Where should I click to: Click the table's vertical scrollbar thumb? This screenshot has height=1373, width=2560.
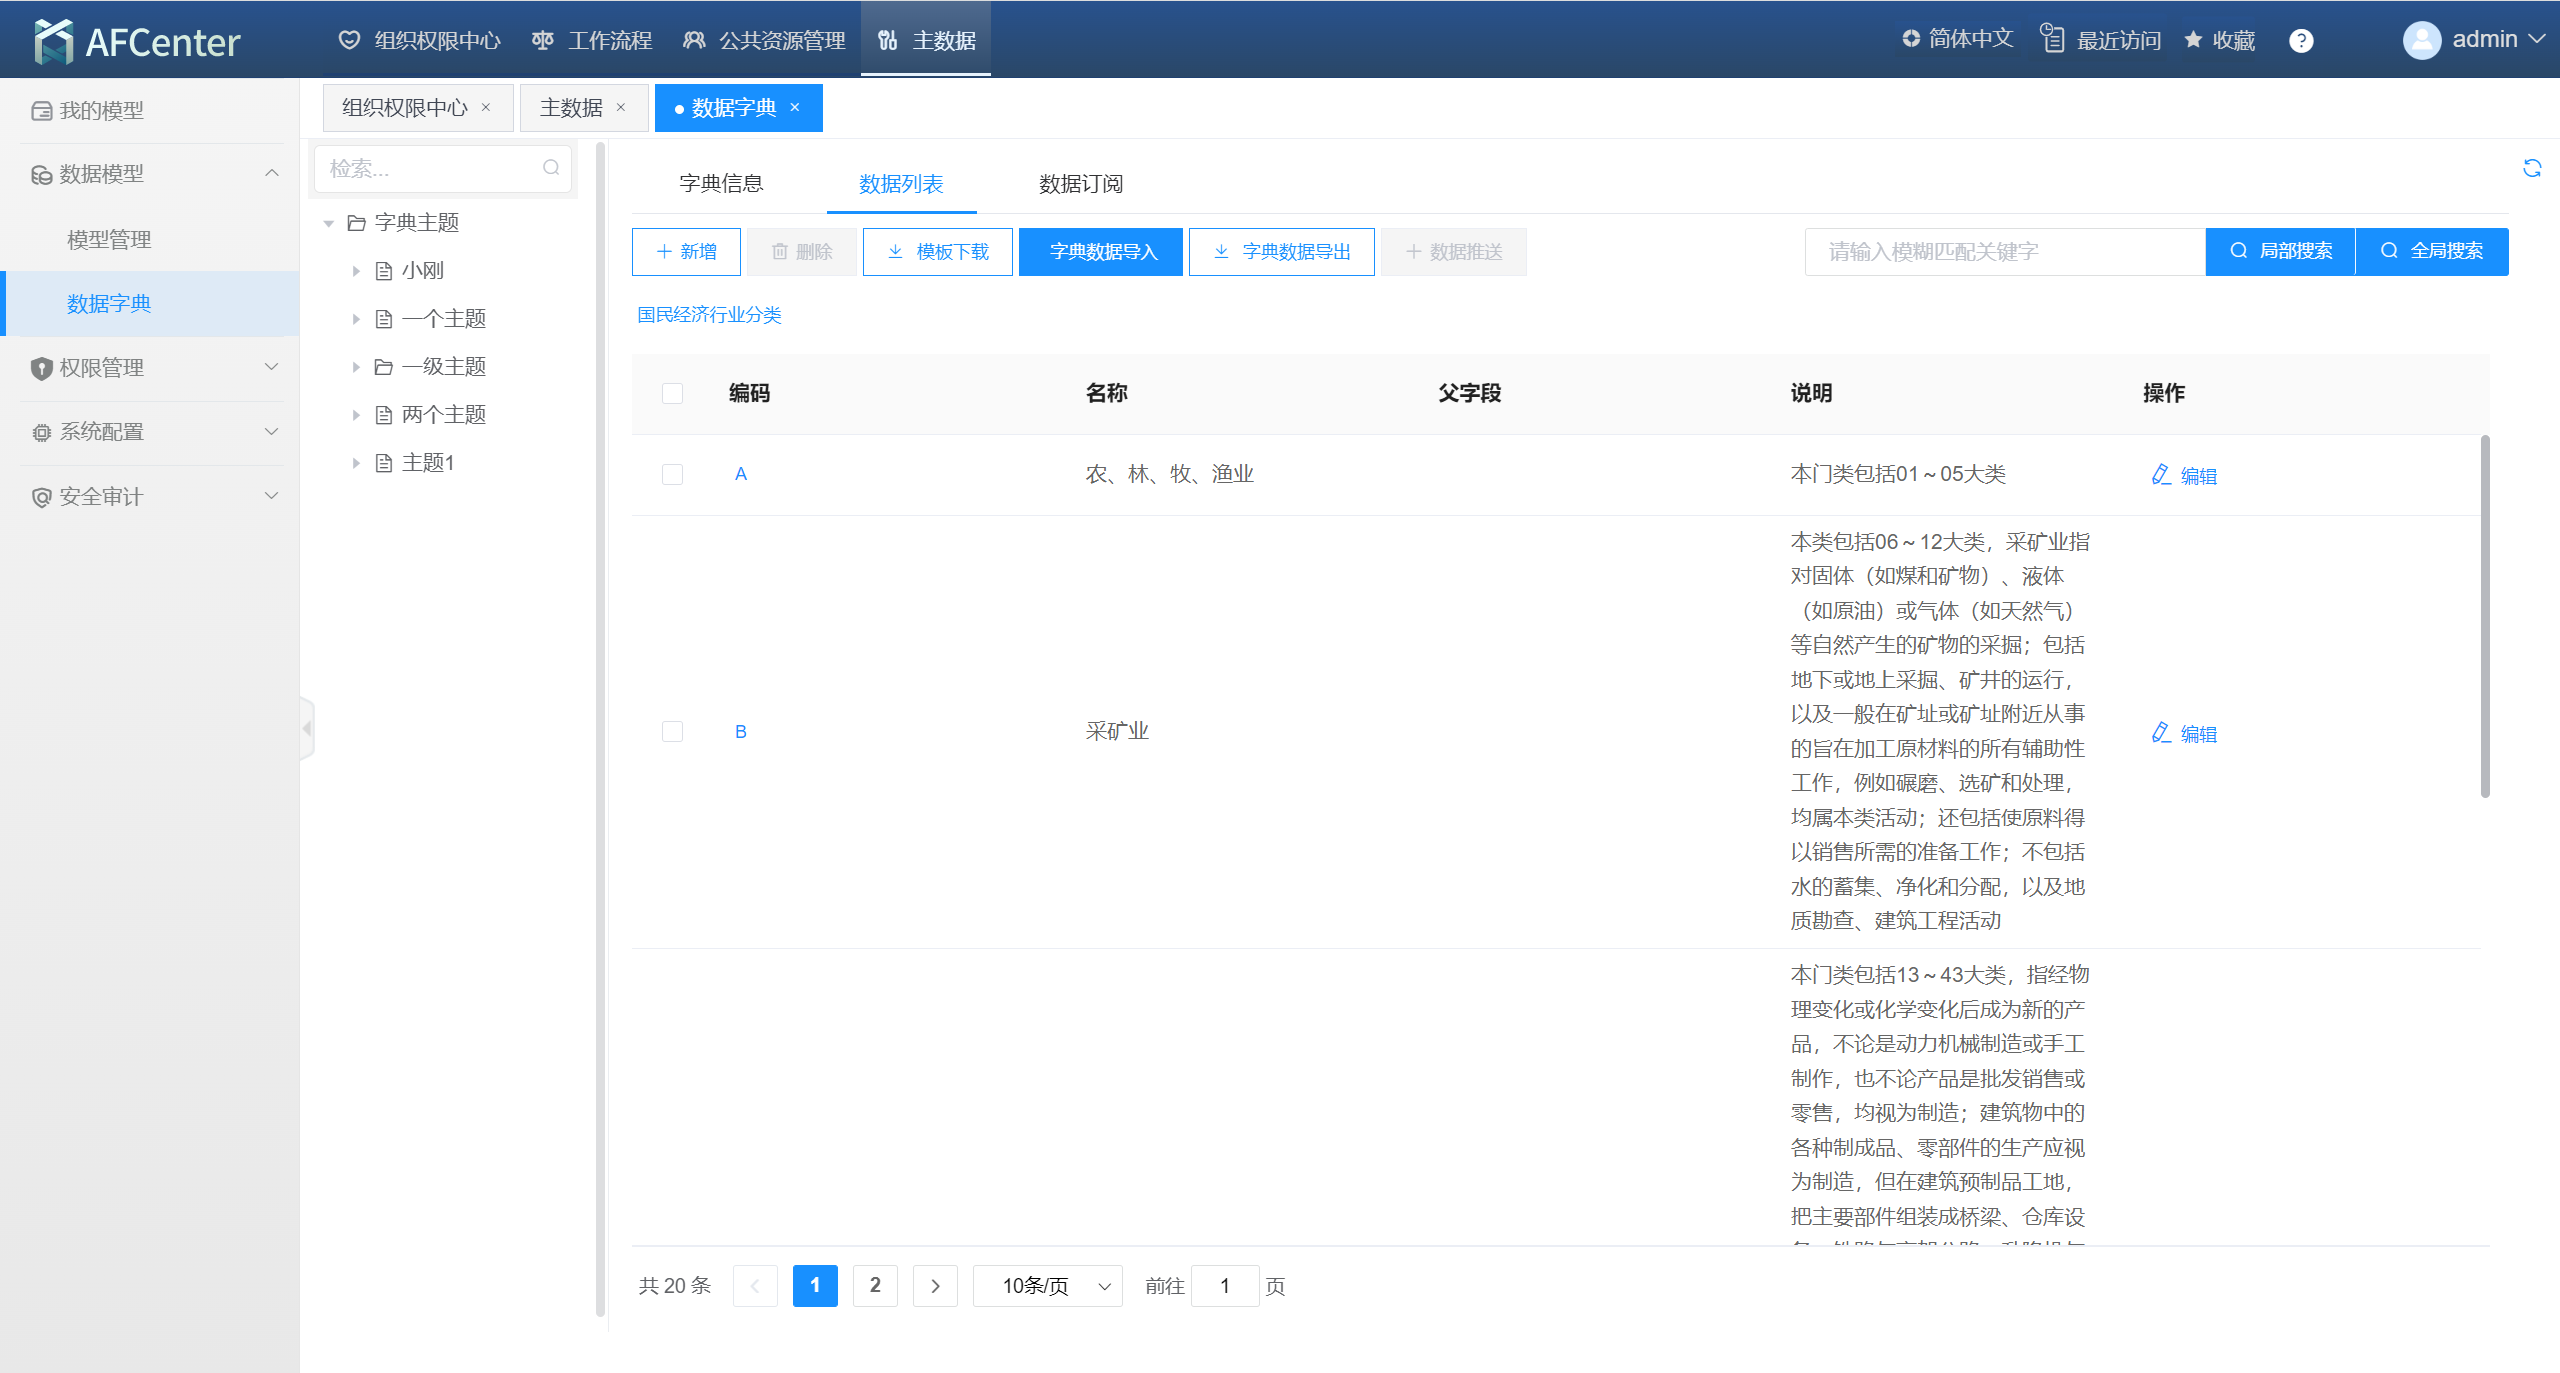click(2485, 615)
